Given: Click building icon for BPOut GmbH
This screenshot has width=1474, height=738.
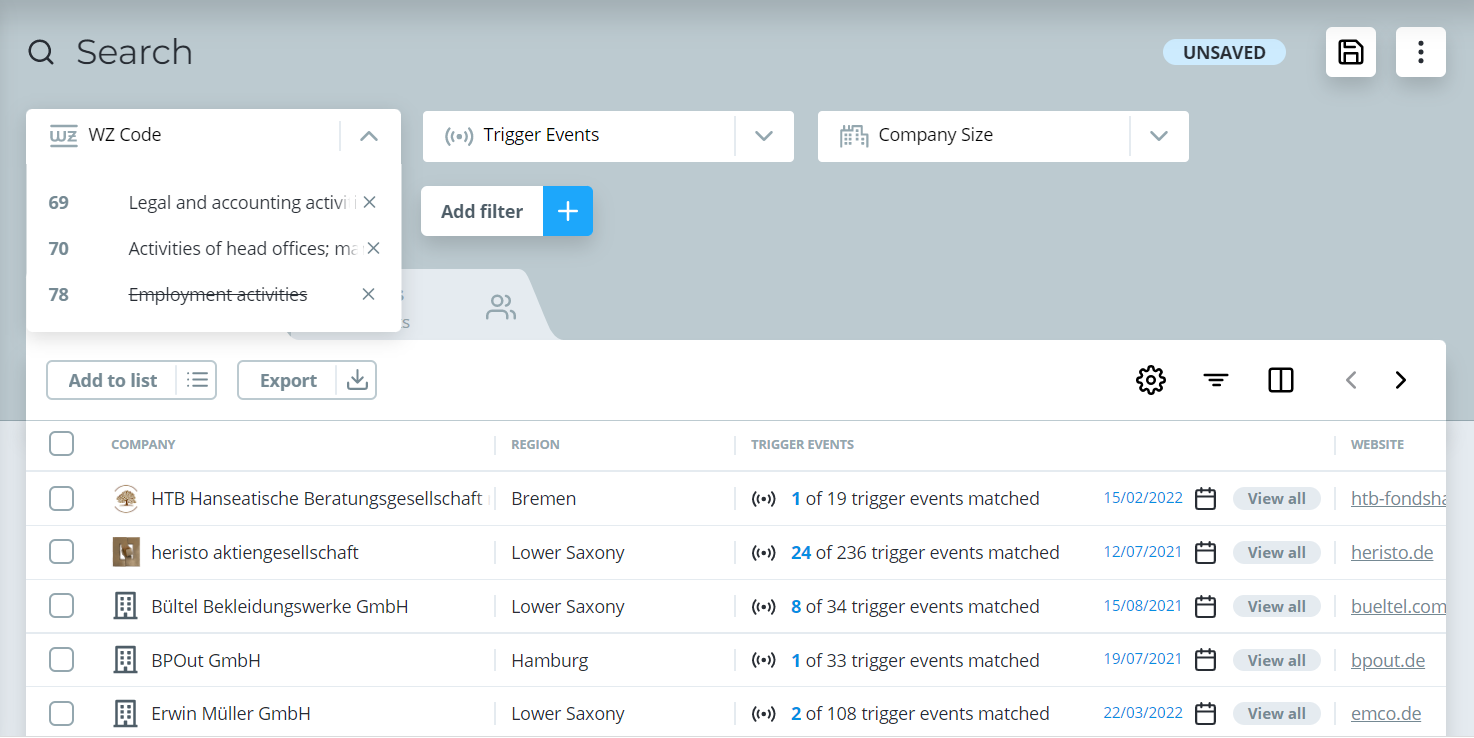Looking at the screenshot, I should 125,660.
